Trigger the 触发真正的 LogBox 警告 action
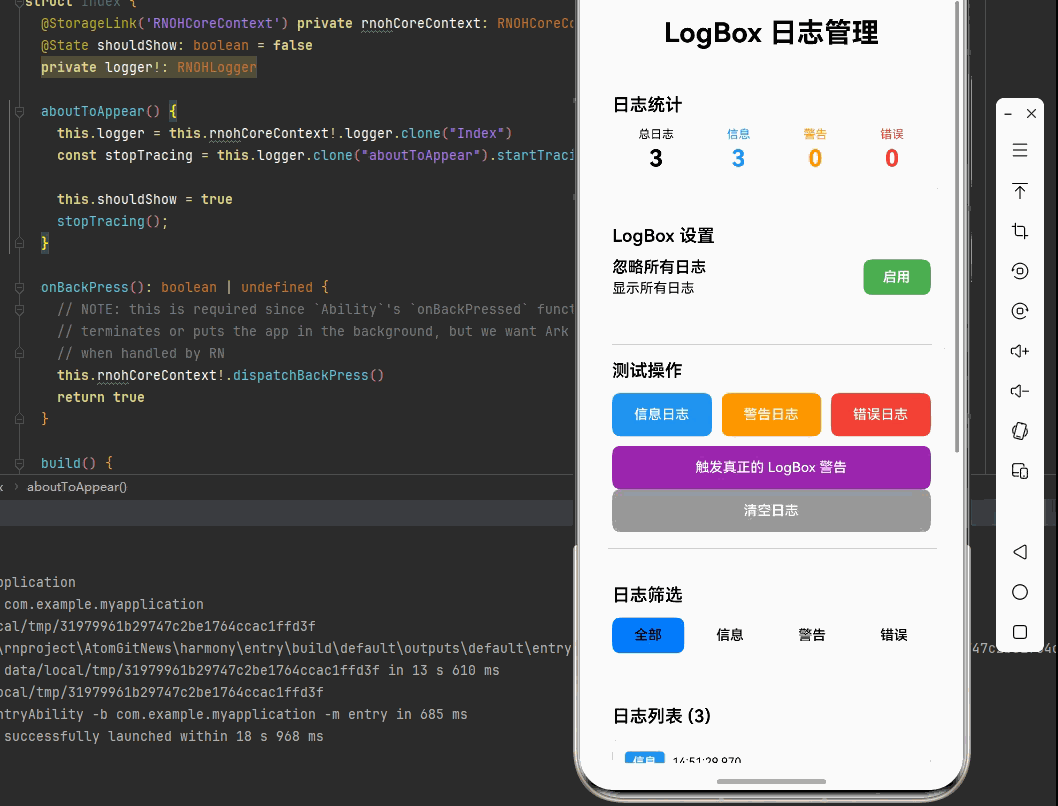This screenshot has height=806, width=1058. coord(771,467)
